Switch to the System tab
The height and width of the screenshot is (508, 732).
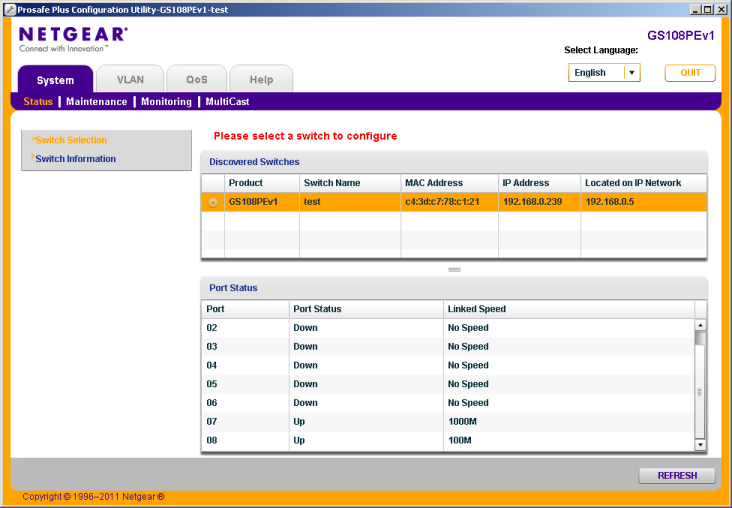pyautogui.click(x=55, y=80)
